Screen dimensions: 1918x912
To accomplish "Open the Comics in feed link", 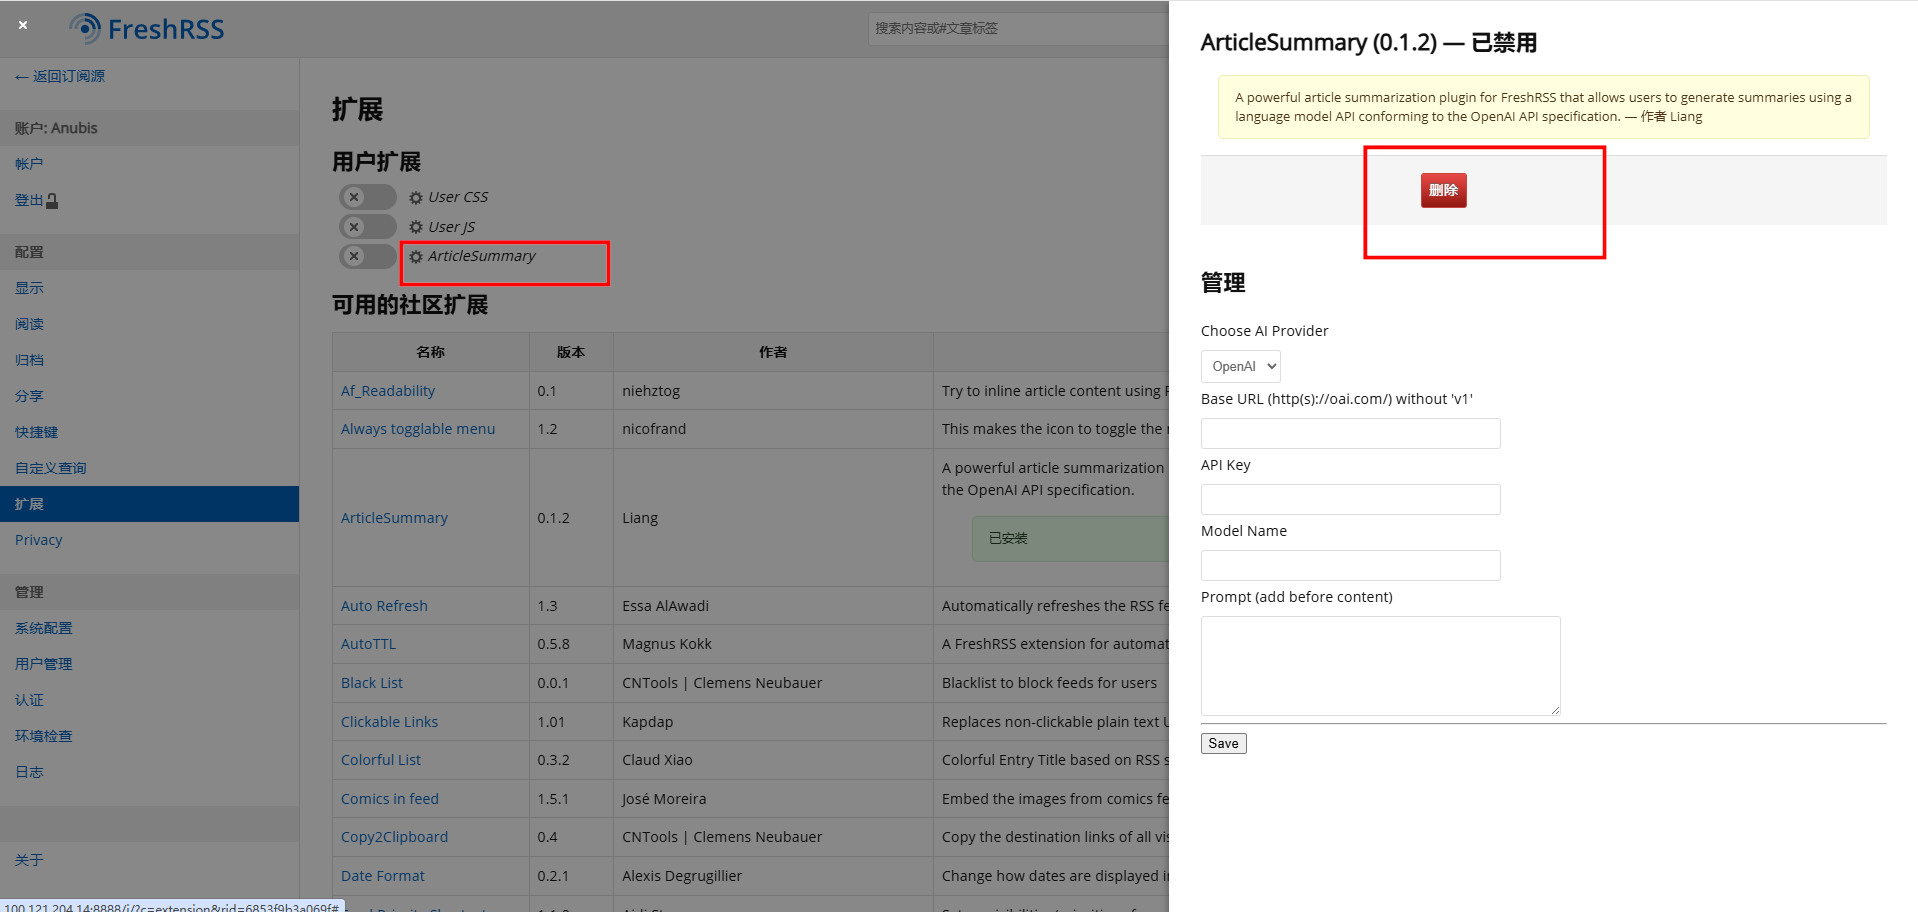I will click(x=390, y=799).
